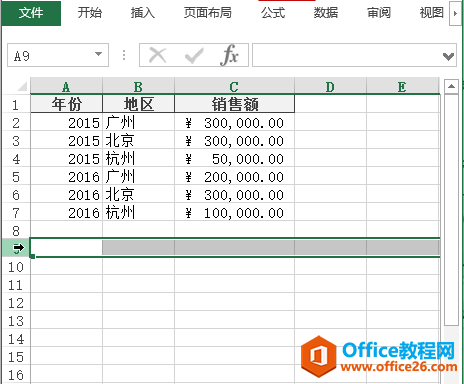
Task: Select row 8 header
Action: [16, 231]
